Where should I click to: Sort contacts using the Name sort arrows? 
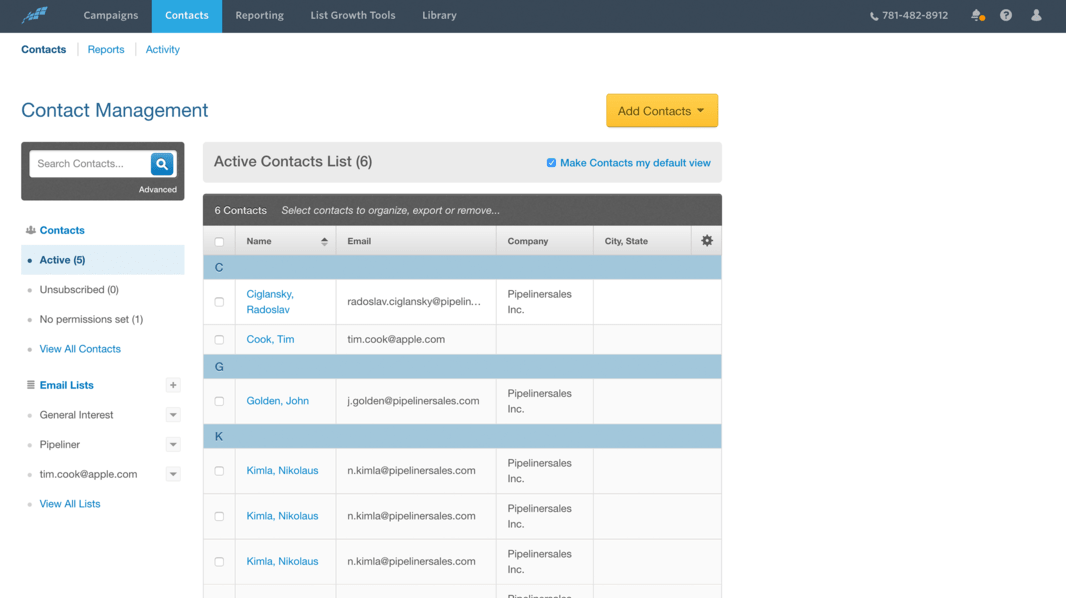click(324, 242)
